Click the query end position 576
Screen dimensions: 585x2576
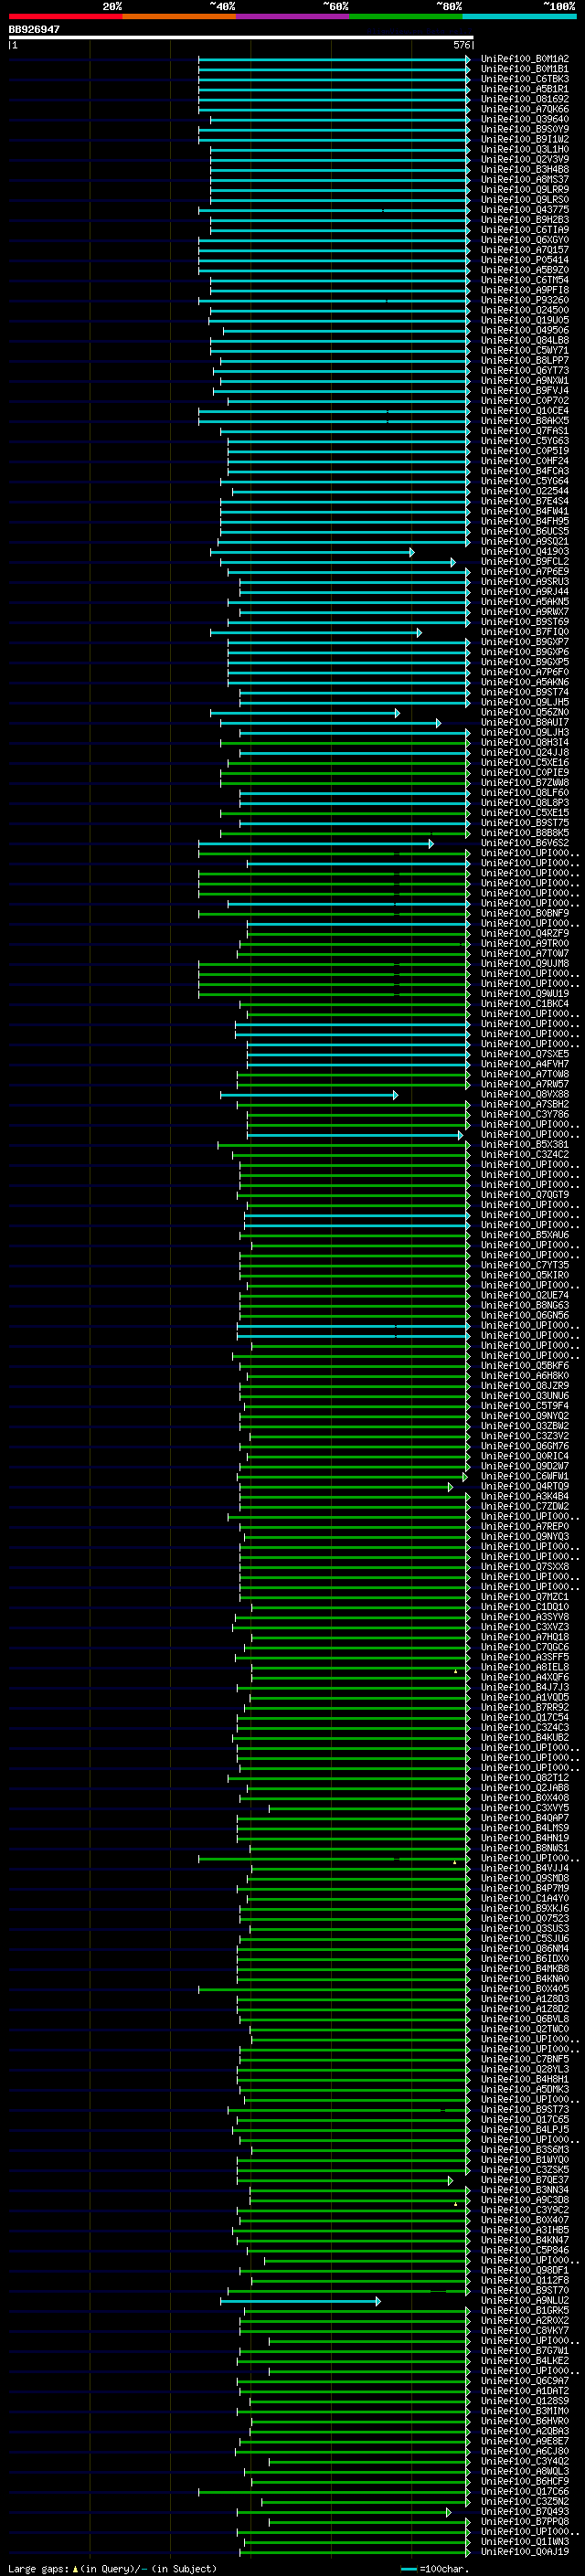point(462,45)
